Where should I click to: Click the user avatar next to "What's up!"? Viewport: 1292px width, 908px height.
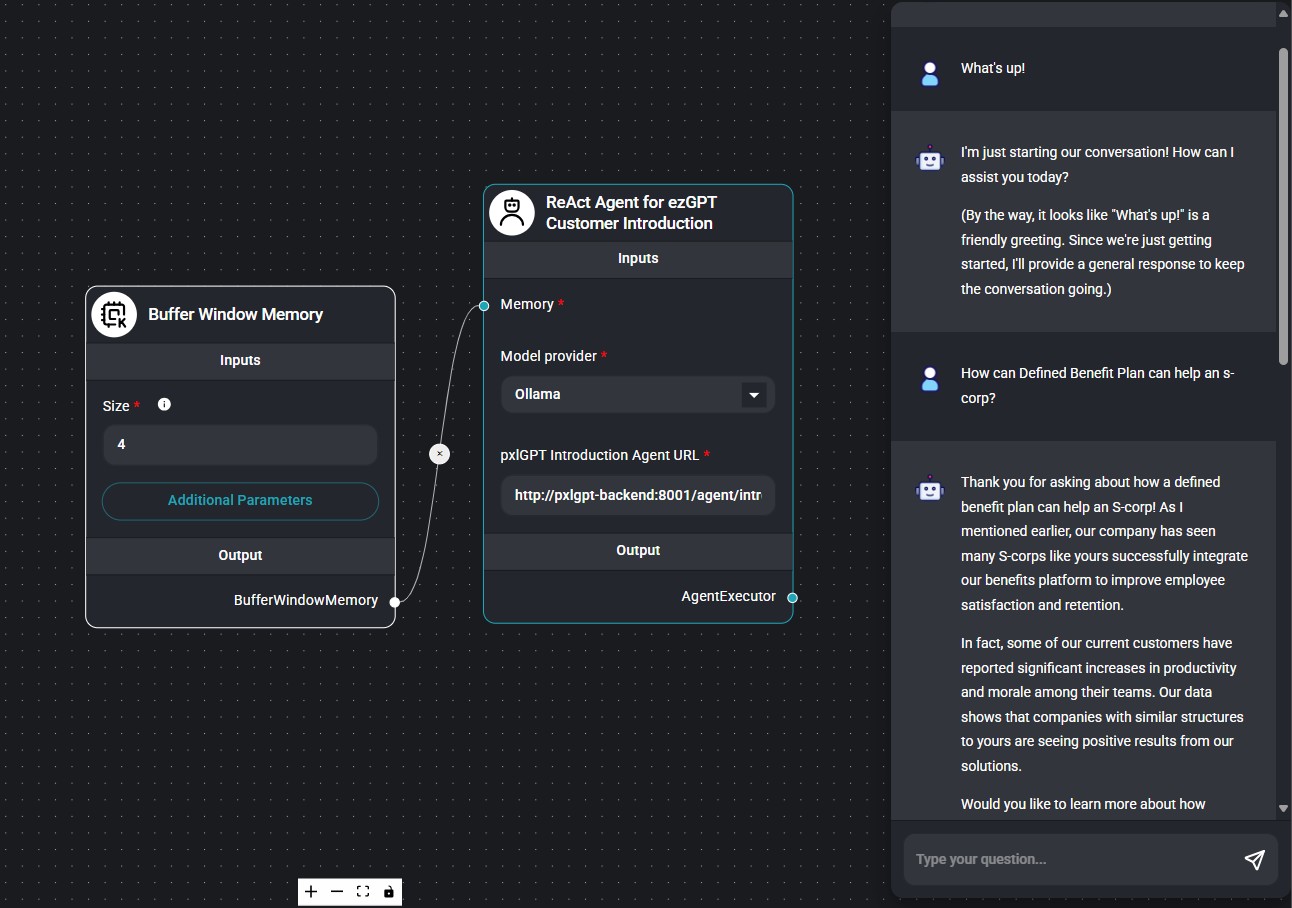929,74
